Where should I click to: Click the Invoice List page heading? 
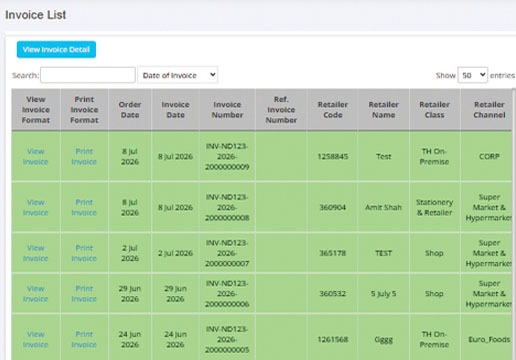[x=36, y=15]
